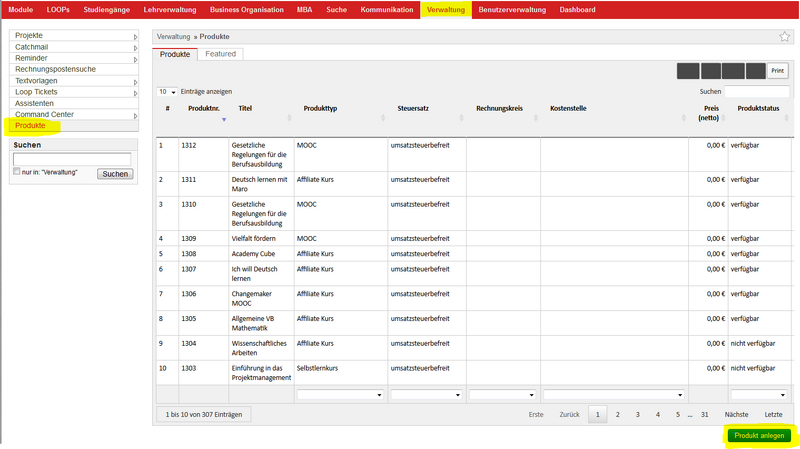Sort by Preis (netto) column header
The height and width of the screenshot is (449, 800).
click(709, 113)
